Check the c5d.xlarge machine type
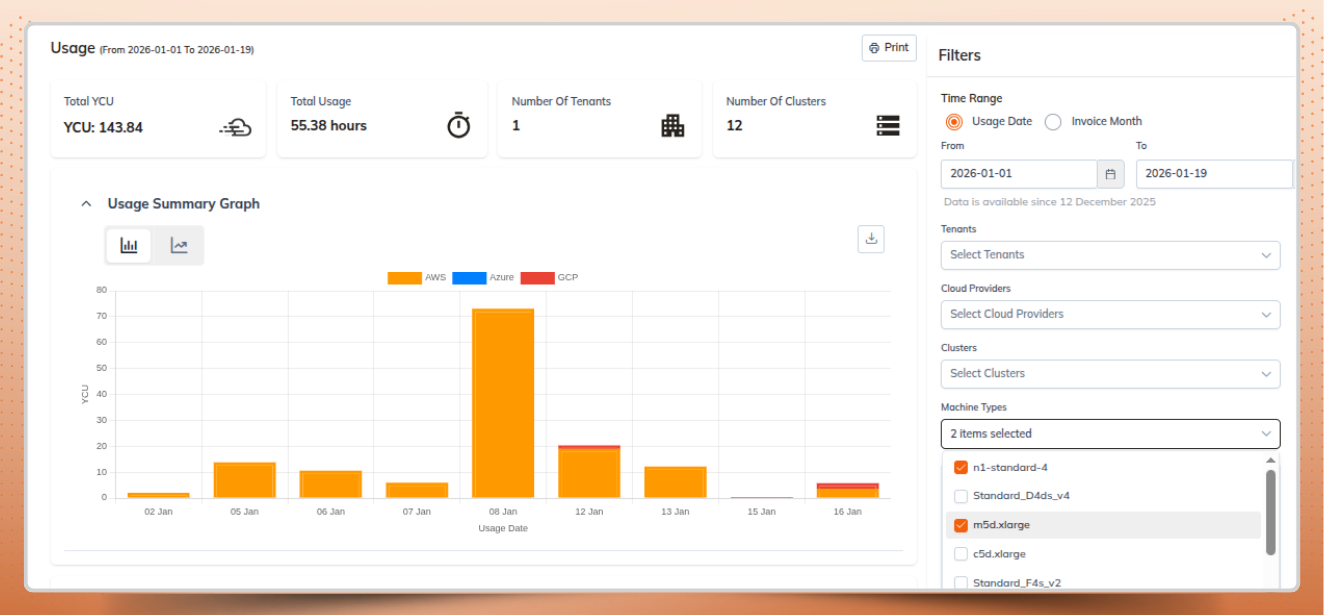This screenshot has width=1324, height=615. [x=961, y=554]
